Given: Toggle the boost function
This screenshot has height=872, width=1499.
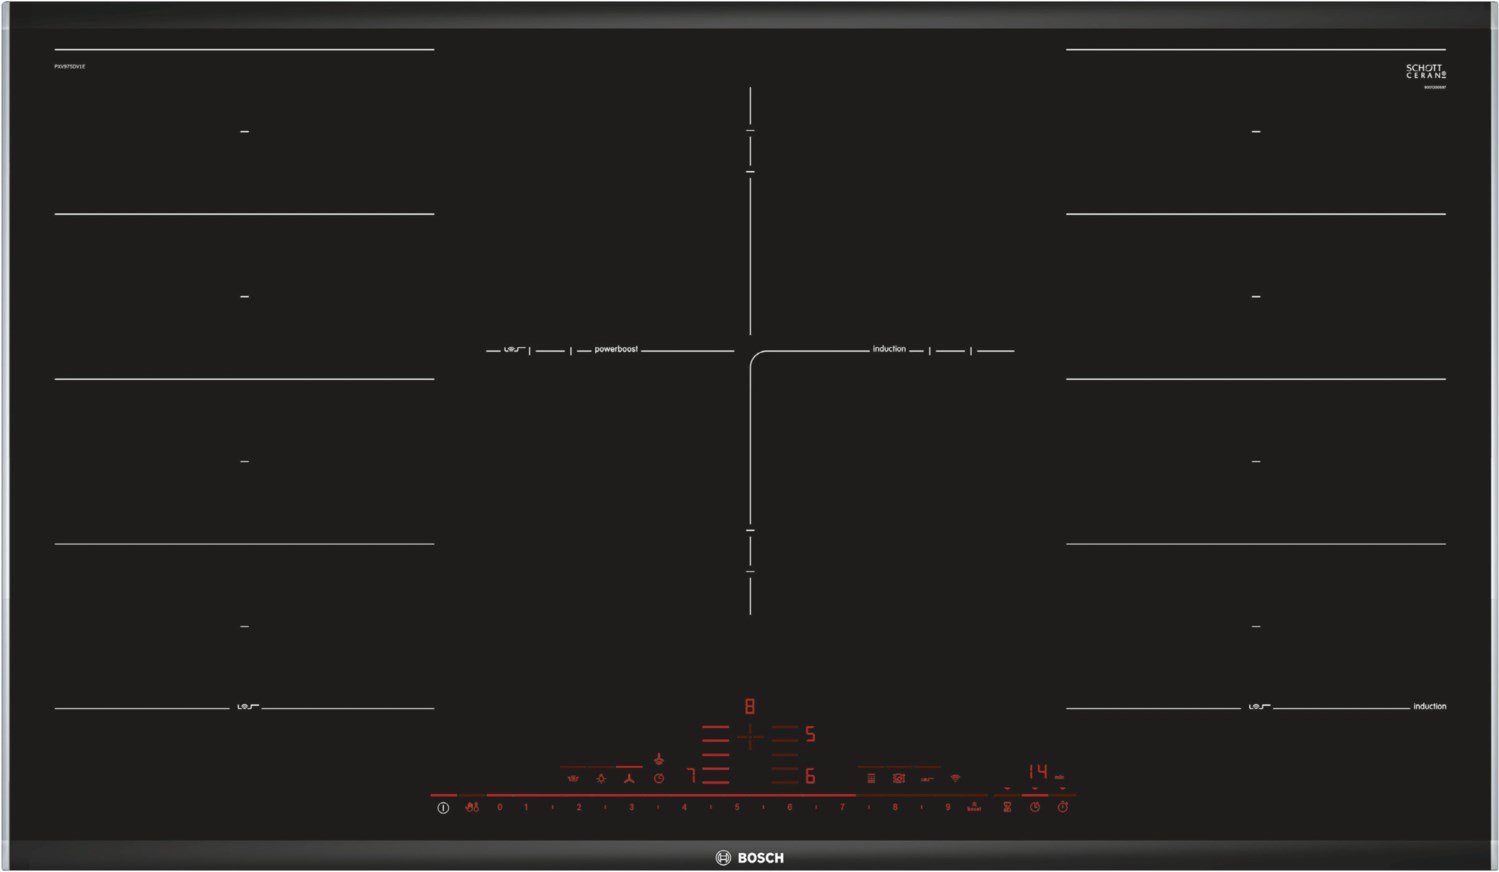Looking at the screenshot, I should tap(974, 807).
